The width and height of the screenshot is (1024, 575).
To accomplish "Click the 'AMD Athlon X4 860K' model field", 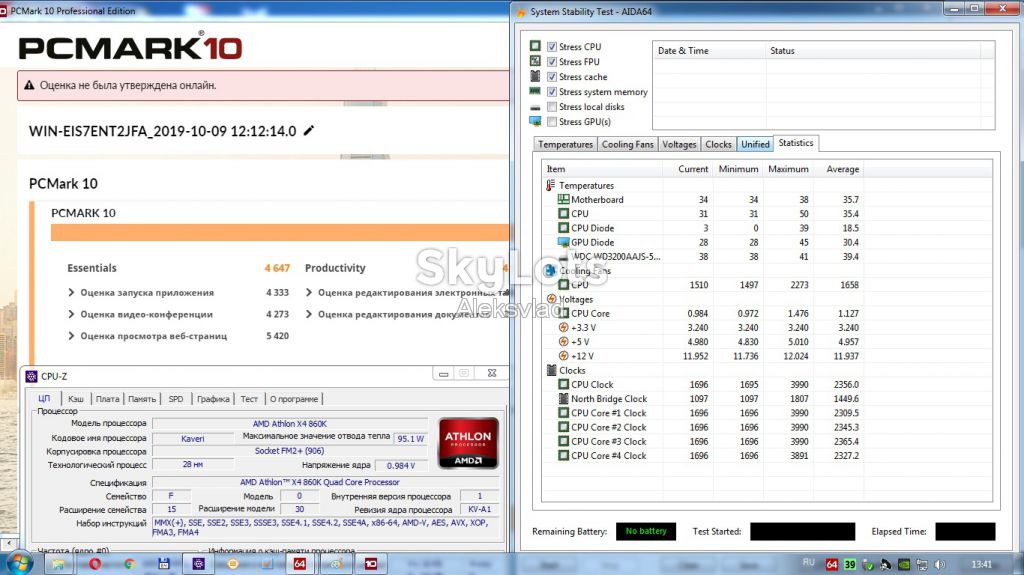I will (290, 423).
